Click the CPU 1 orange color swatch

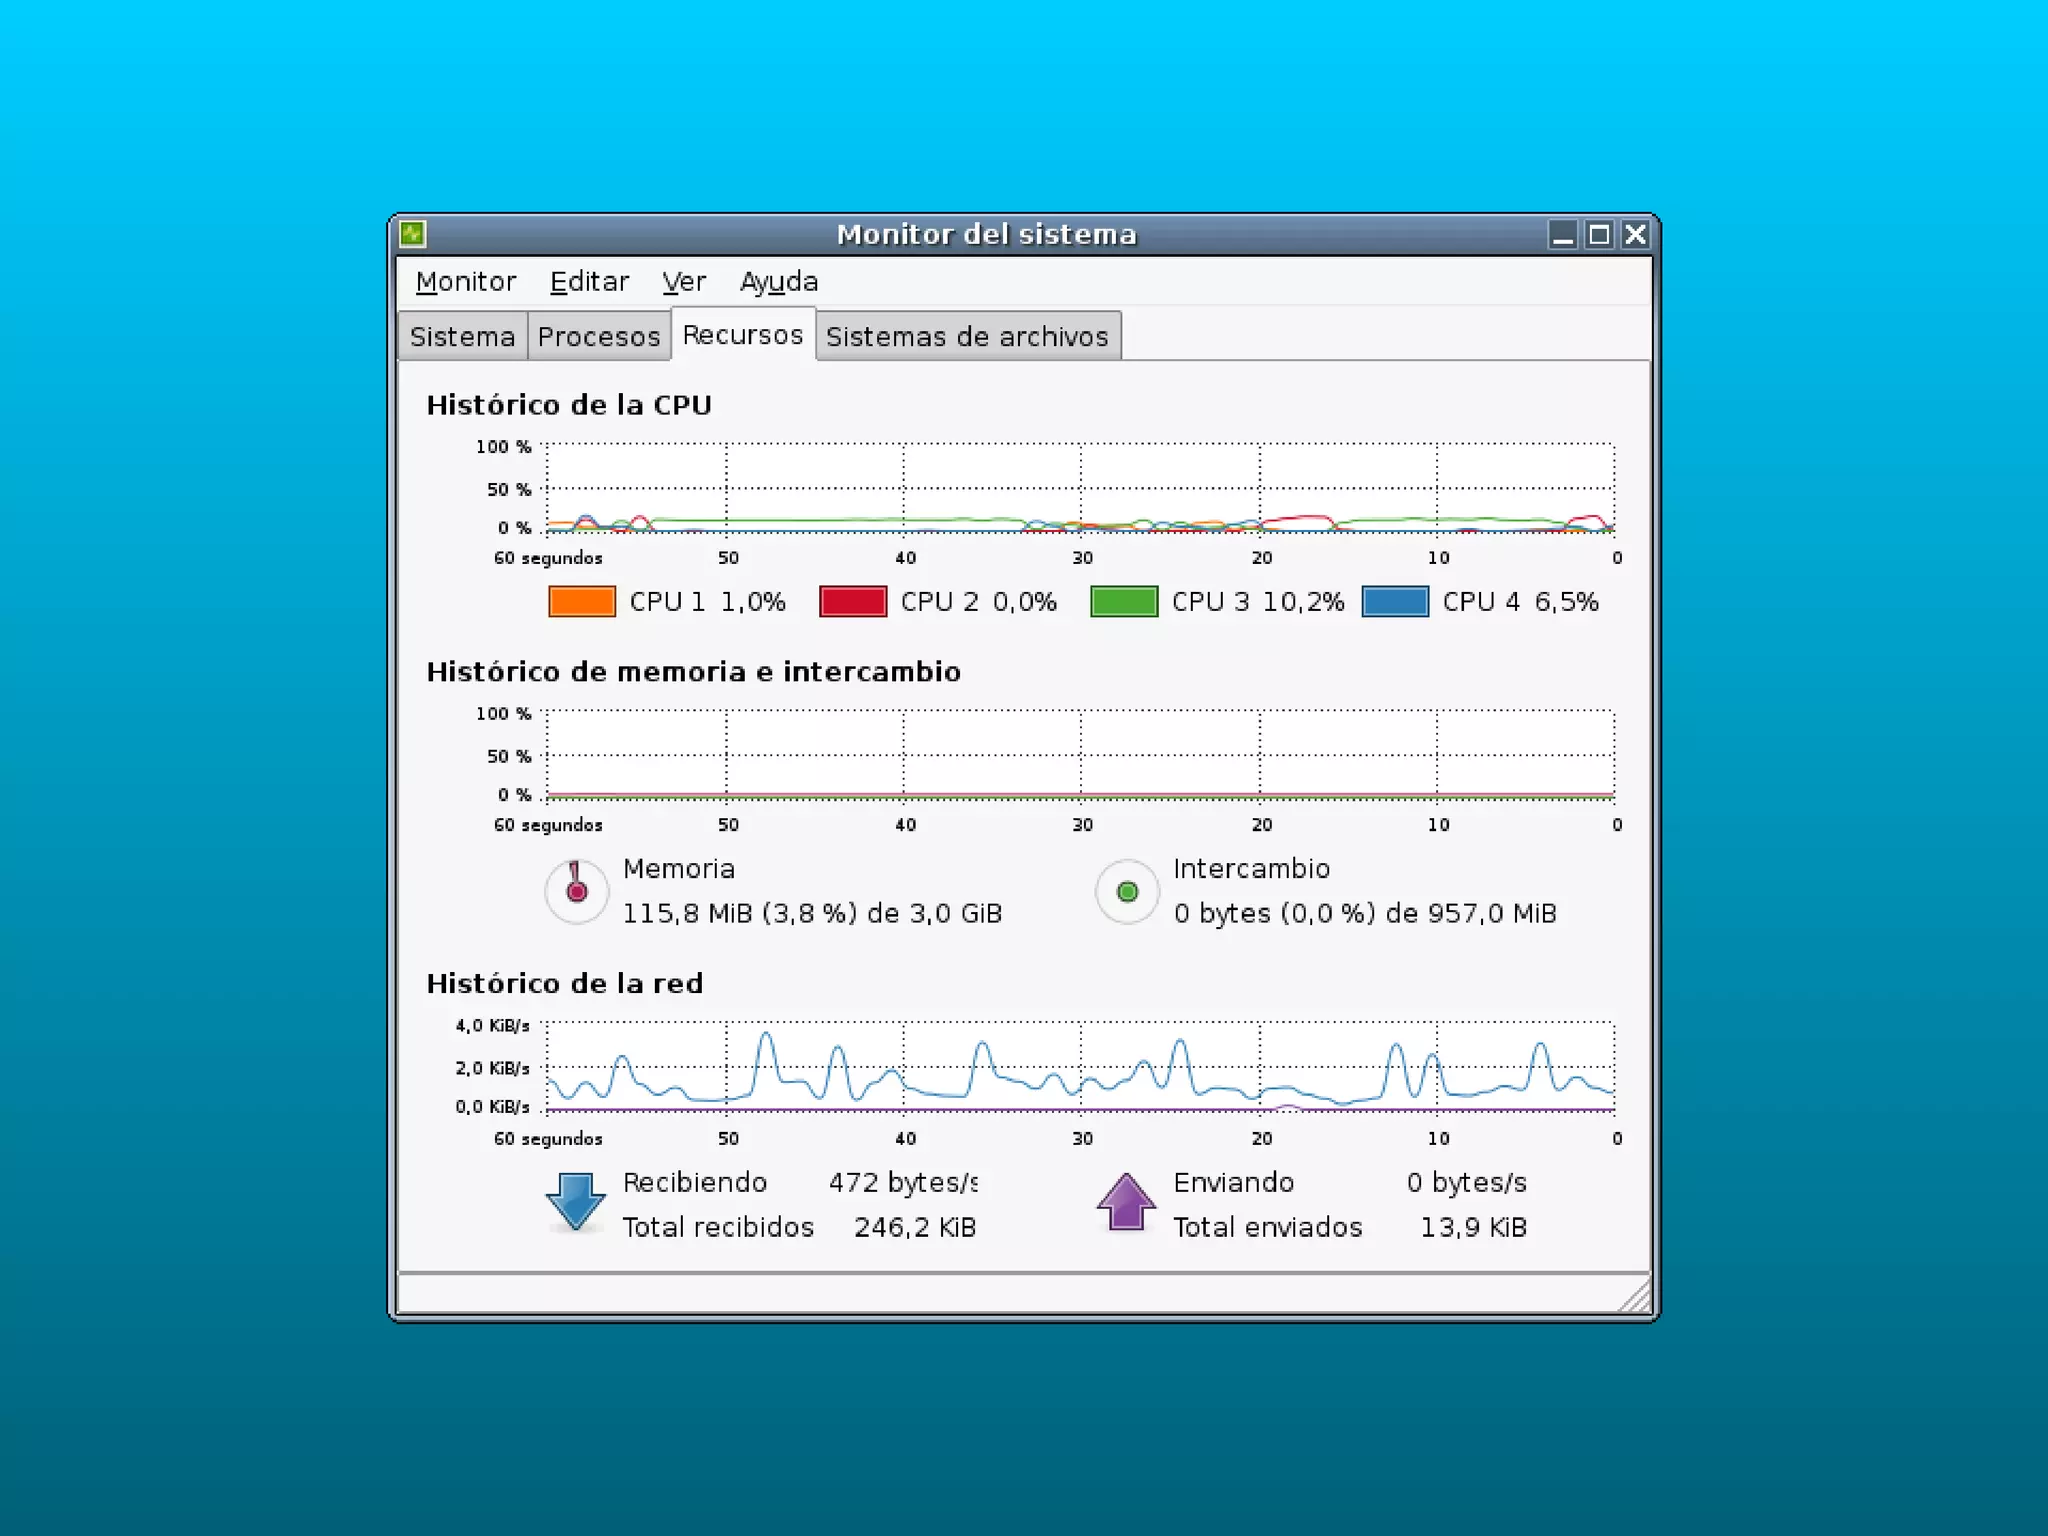click(582, 601)
